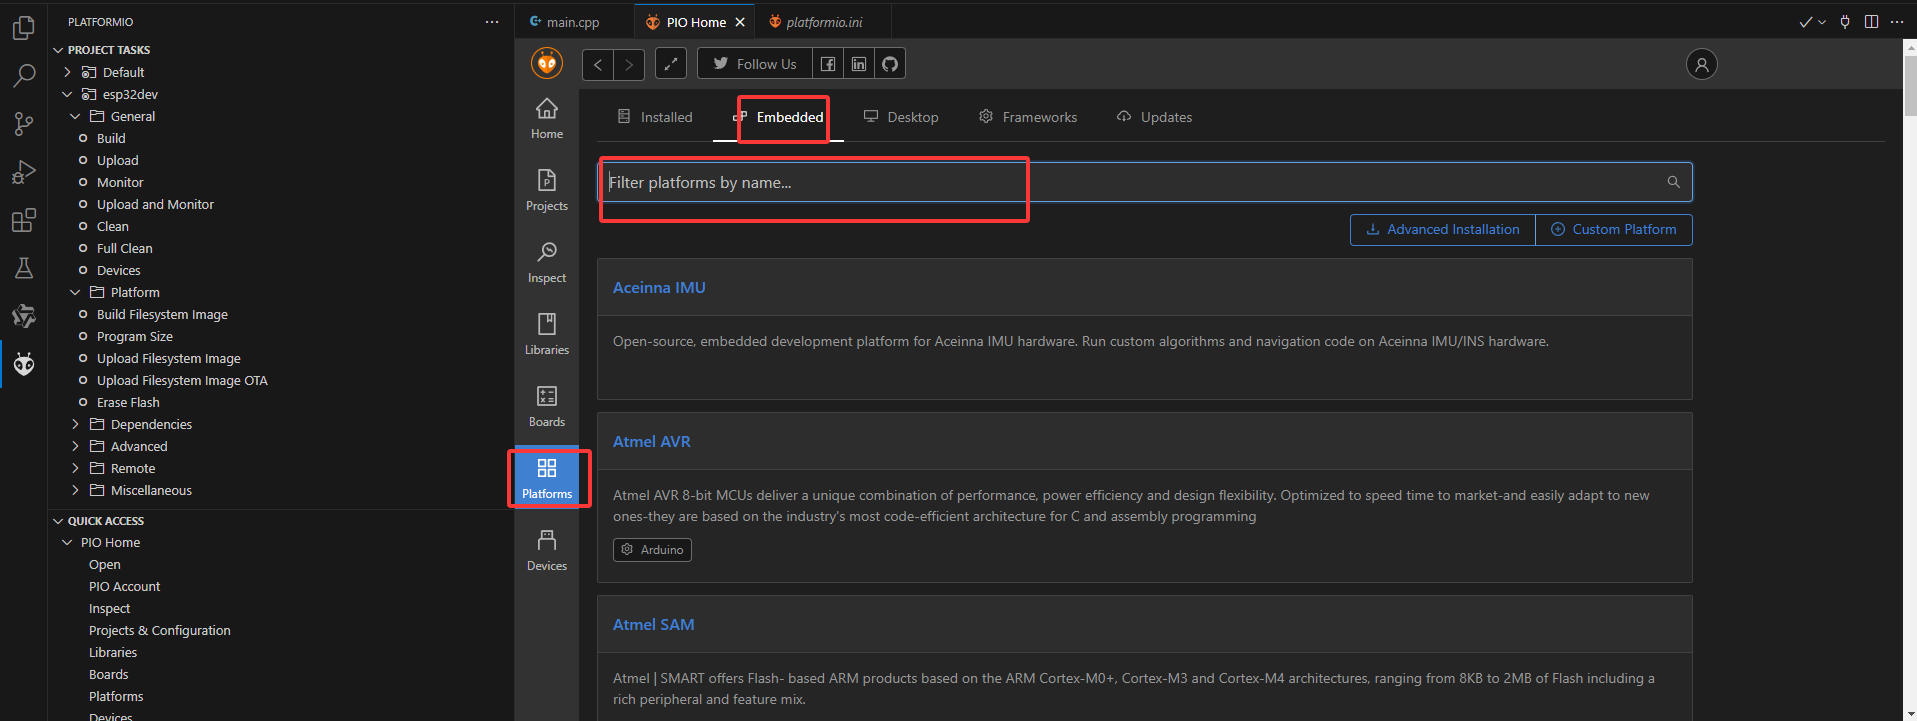The width and height of the screenshot is (1917, 721).
Task: Open editor more actions ellipsis at top right
Action: [1897, 22]
